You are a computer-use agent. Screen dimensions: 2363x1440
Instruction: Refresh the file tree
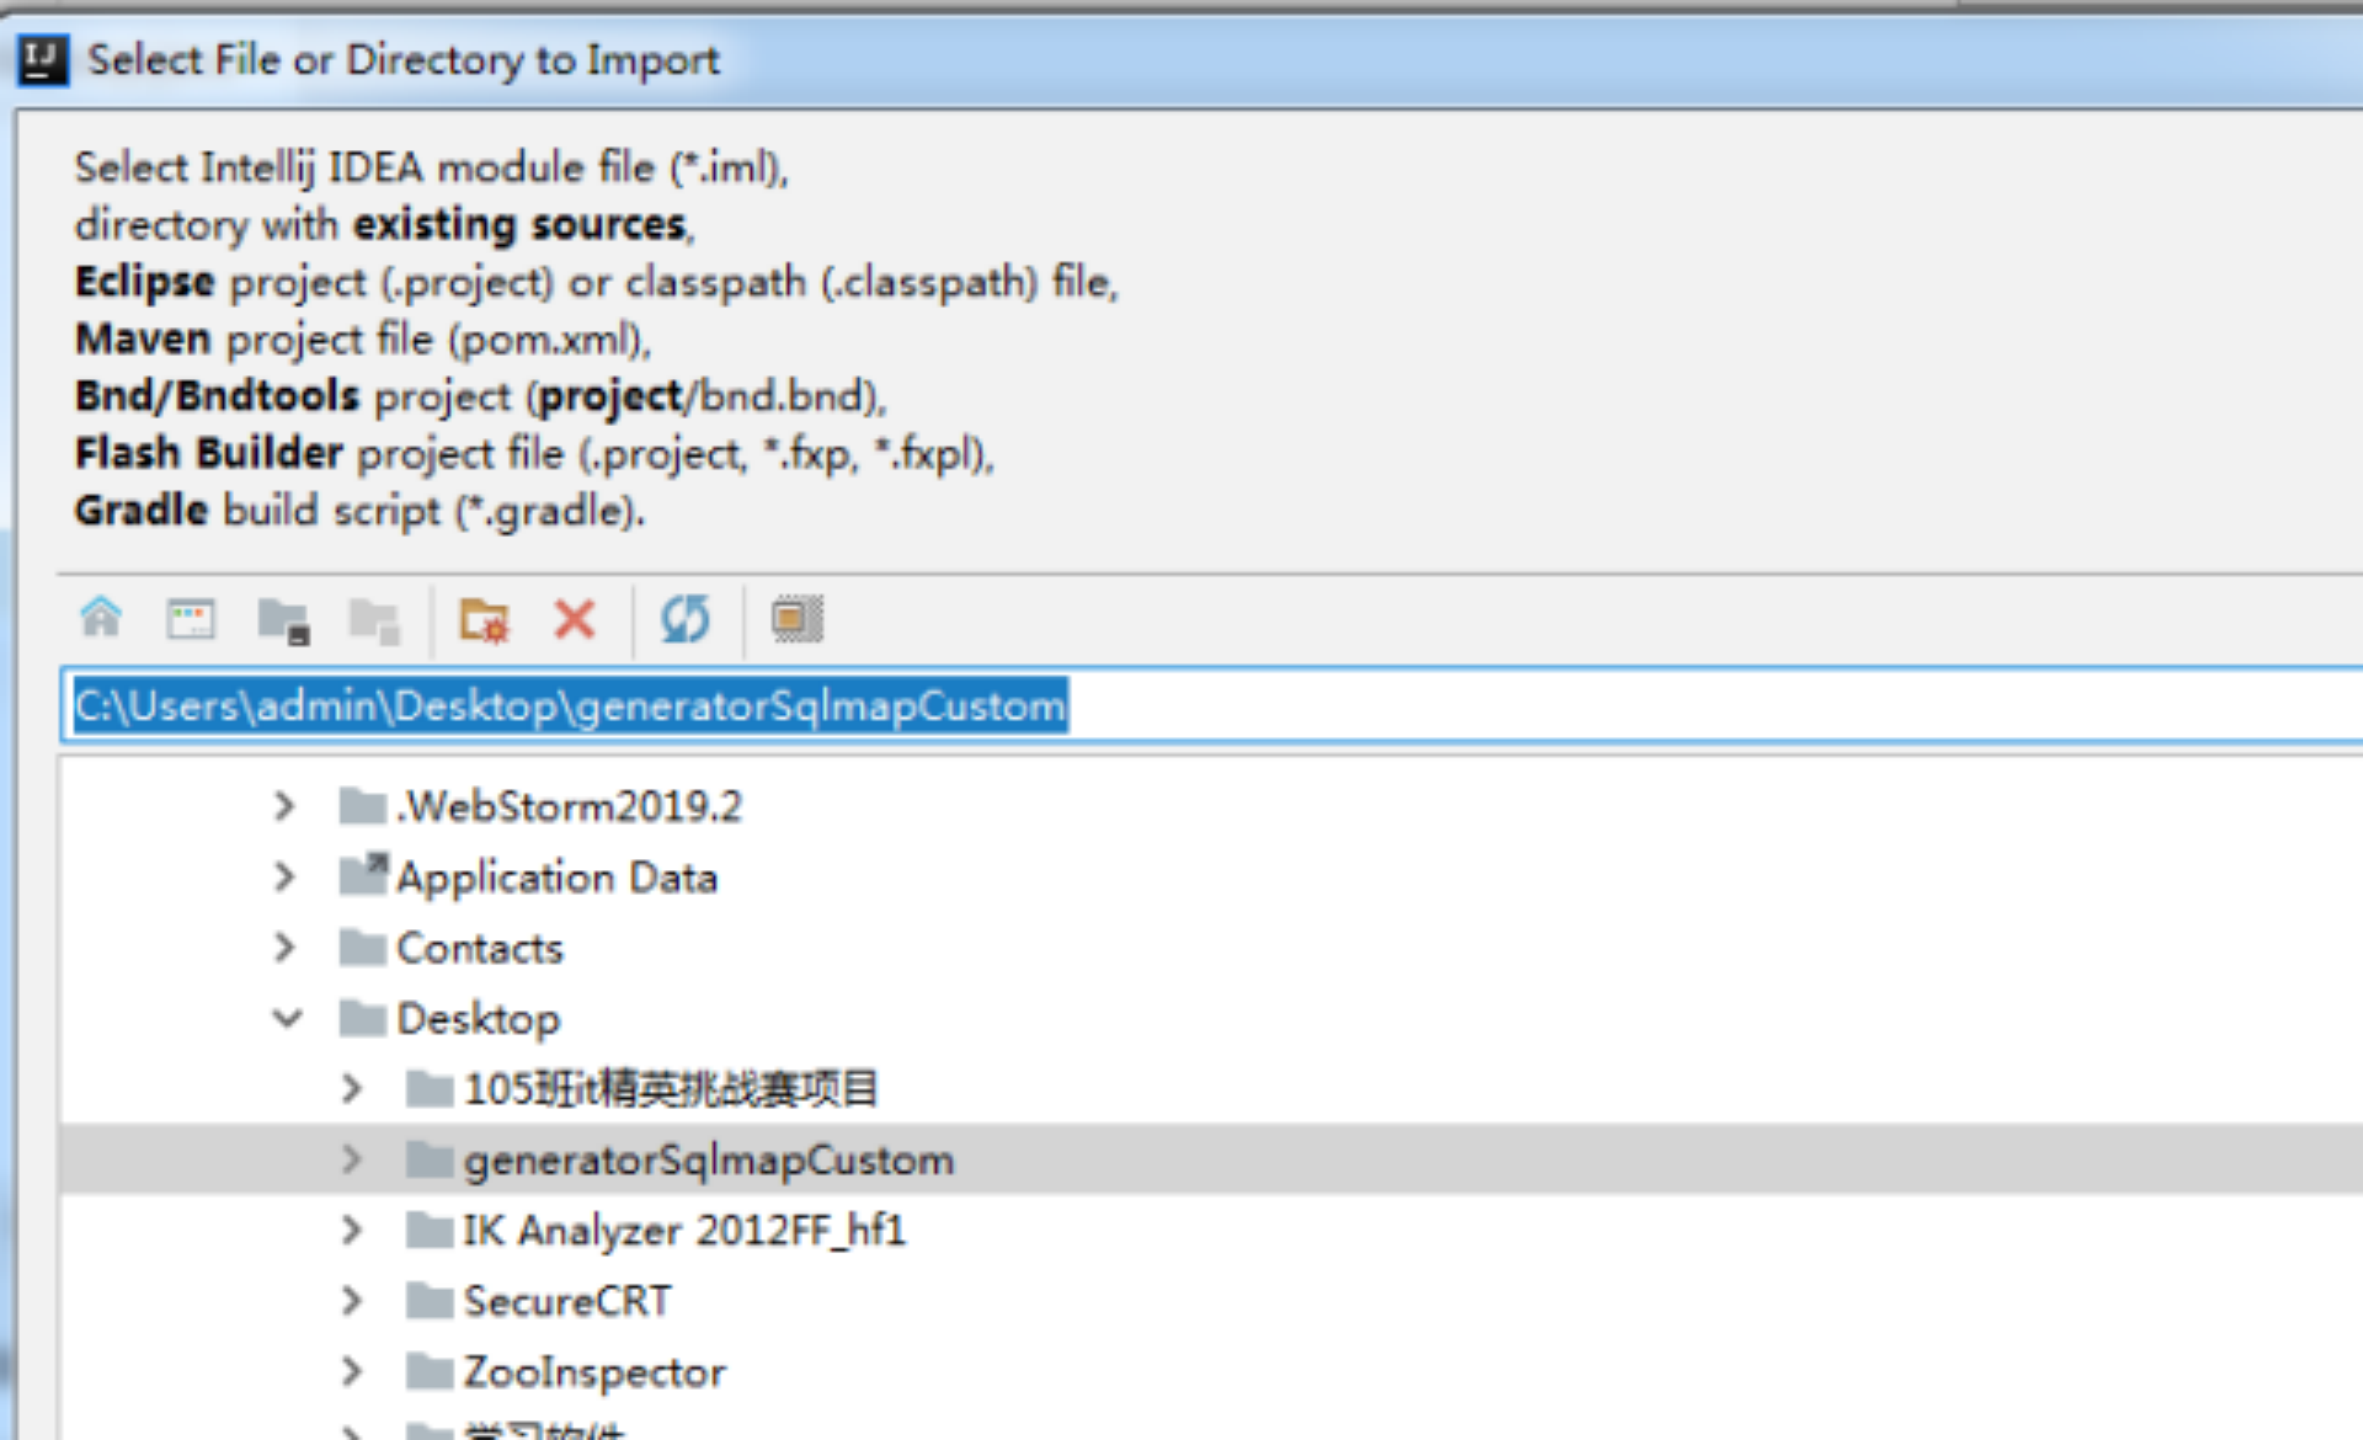(x=686, y=618)
